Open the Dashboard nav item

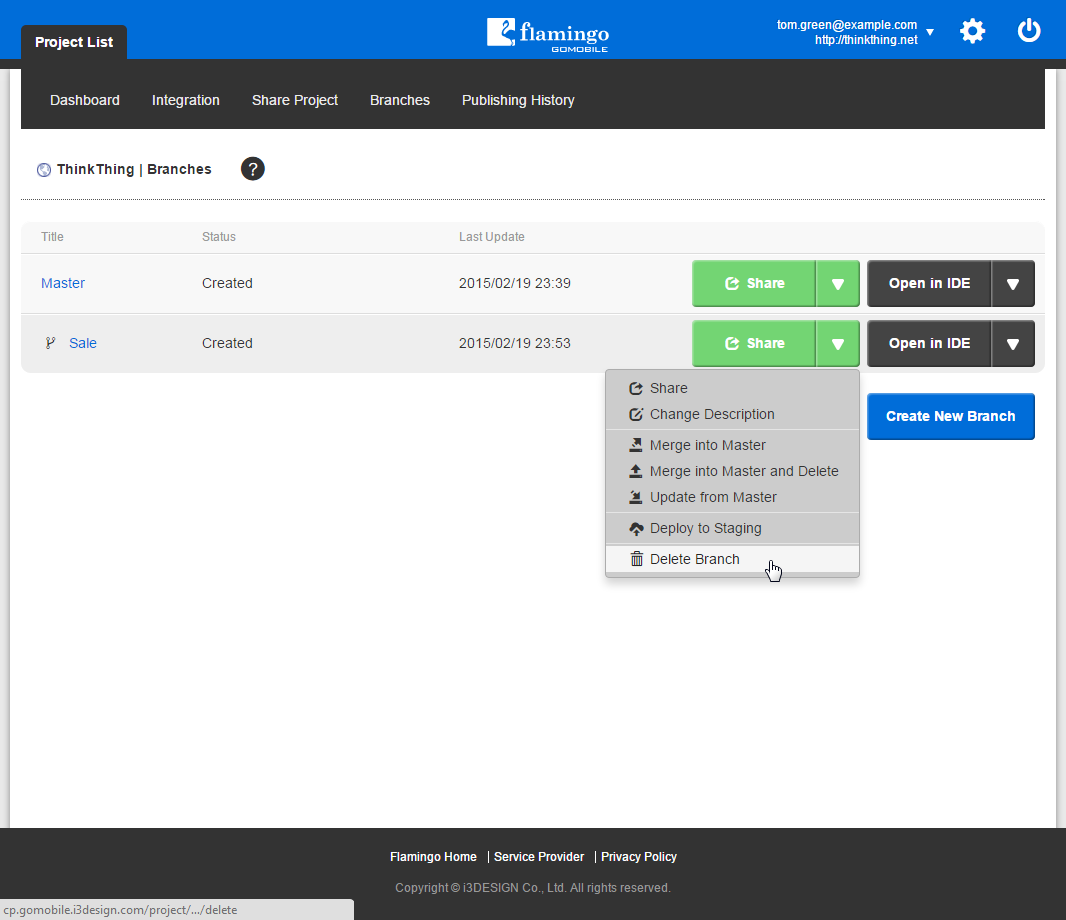click(85, 100)
